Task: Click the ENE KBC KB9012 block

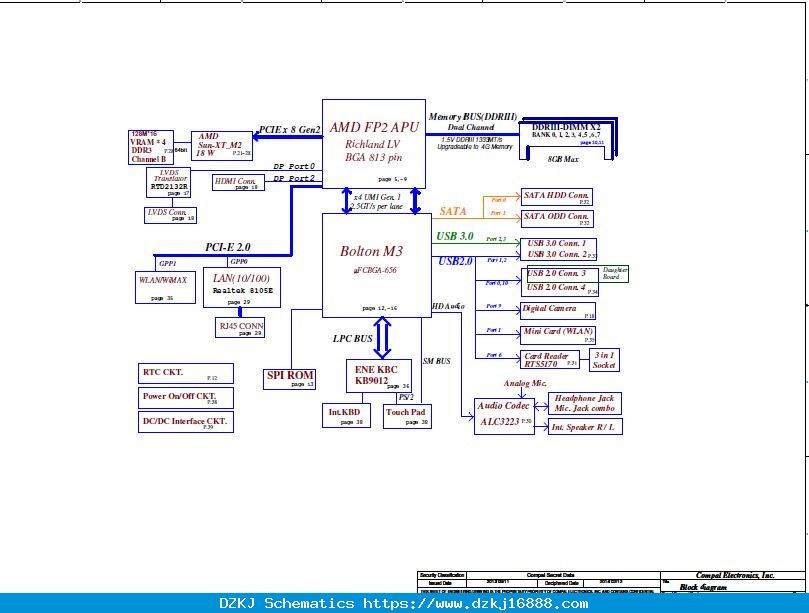Action: 379,376
